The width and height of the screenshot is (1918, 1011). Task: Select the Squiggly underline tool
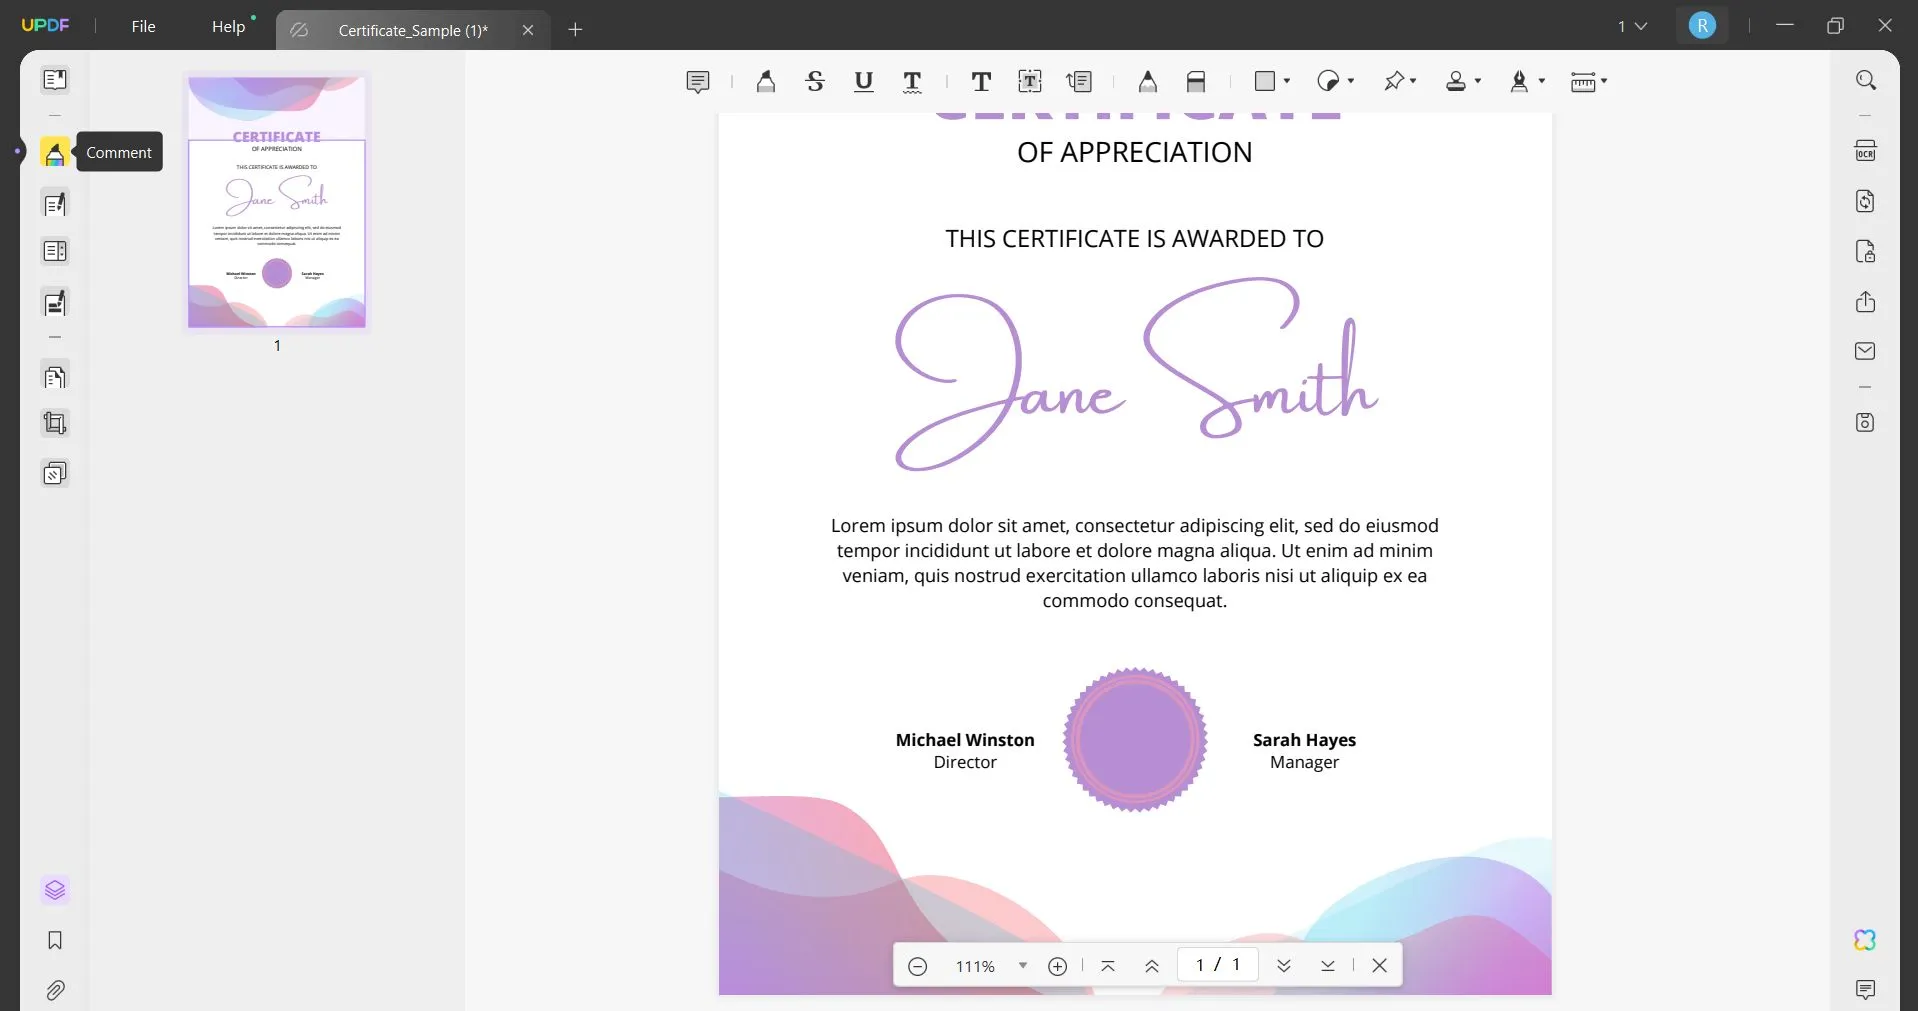912,82
